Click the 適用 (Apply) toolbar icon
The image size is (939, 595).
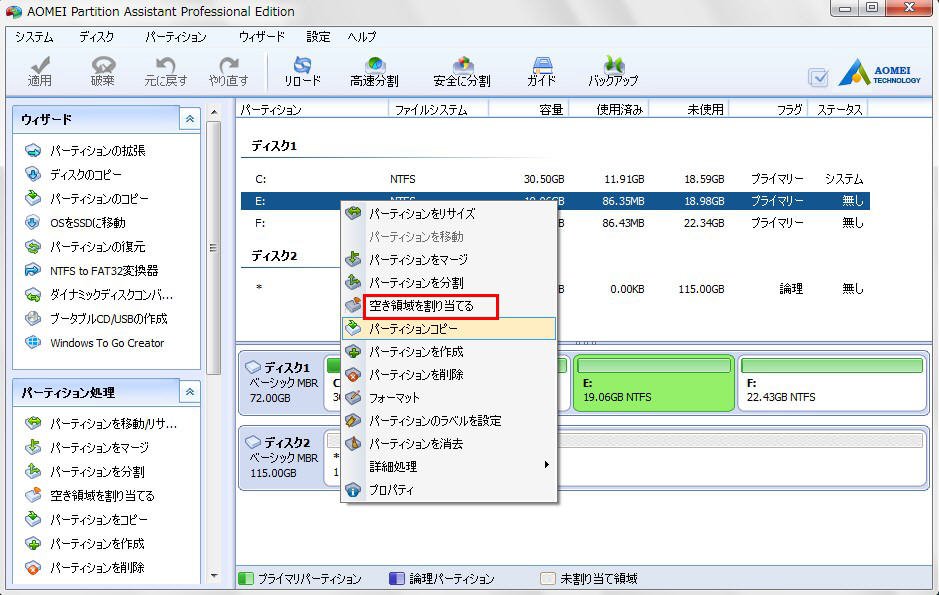coord(40,71)
